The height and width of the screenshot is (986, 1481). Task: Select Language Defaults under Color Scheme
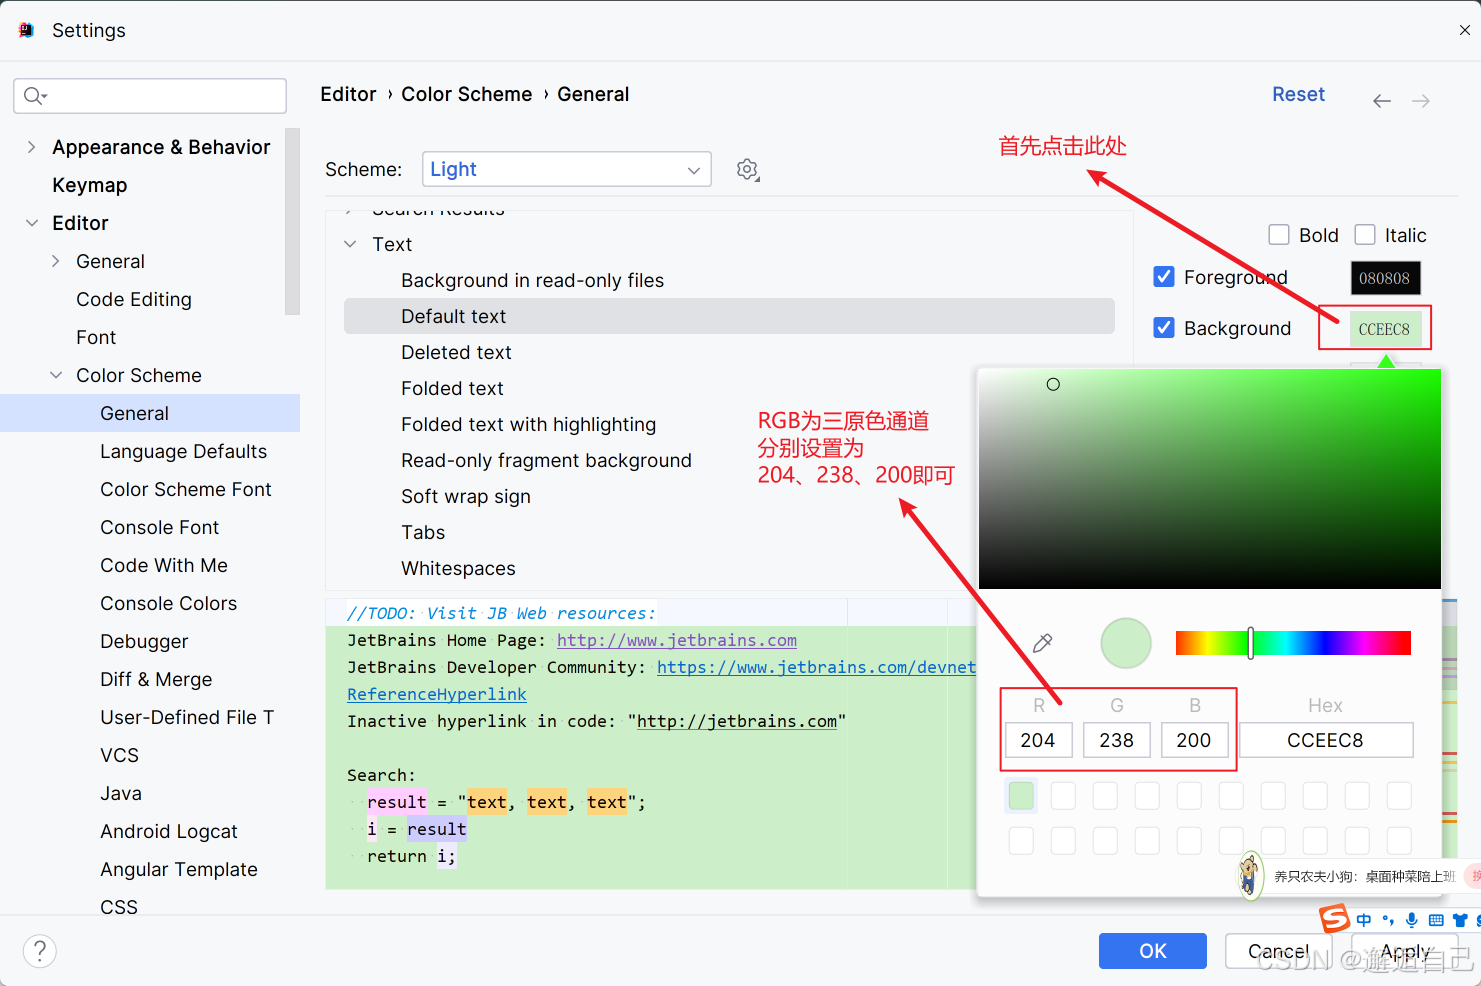pos(184,451)
